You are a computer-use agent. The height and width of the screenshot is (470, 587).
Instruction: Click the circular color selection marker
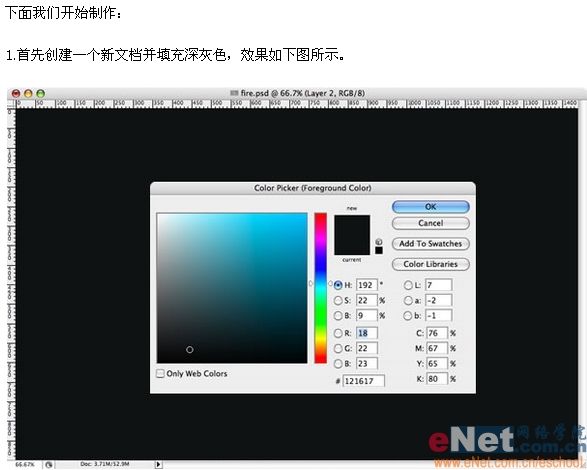tap(190, 349)
